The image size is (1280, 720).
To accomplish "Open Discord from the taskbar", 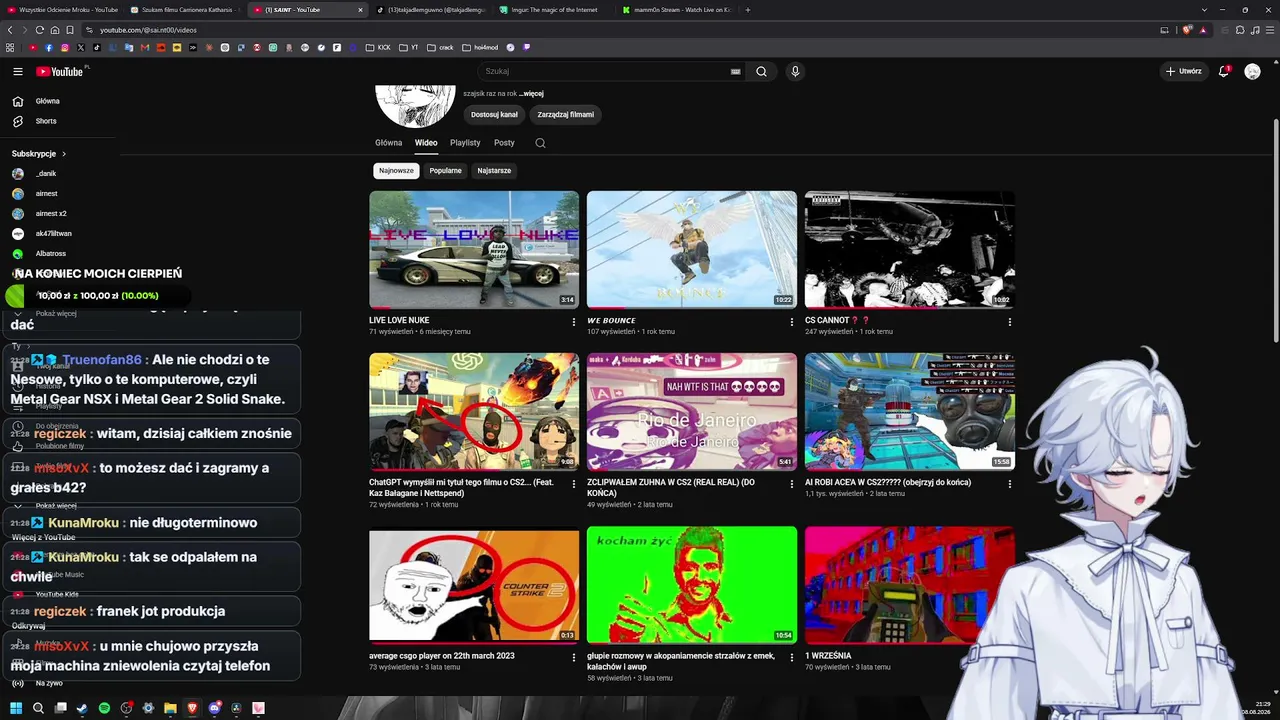I will click(x=215, y=709).
